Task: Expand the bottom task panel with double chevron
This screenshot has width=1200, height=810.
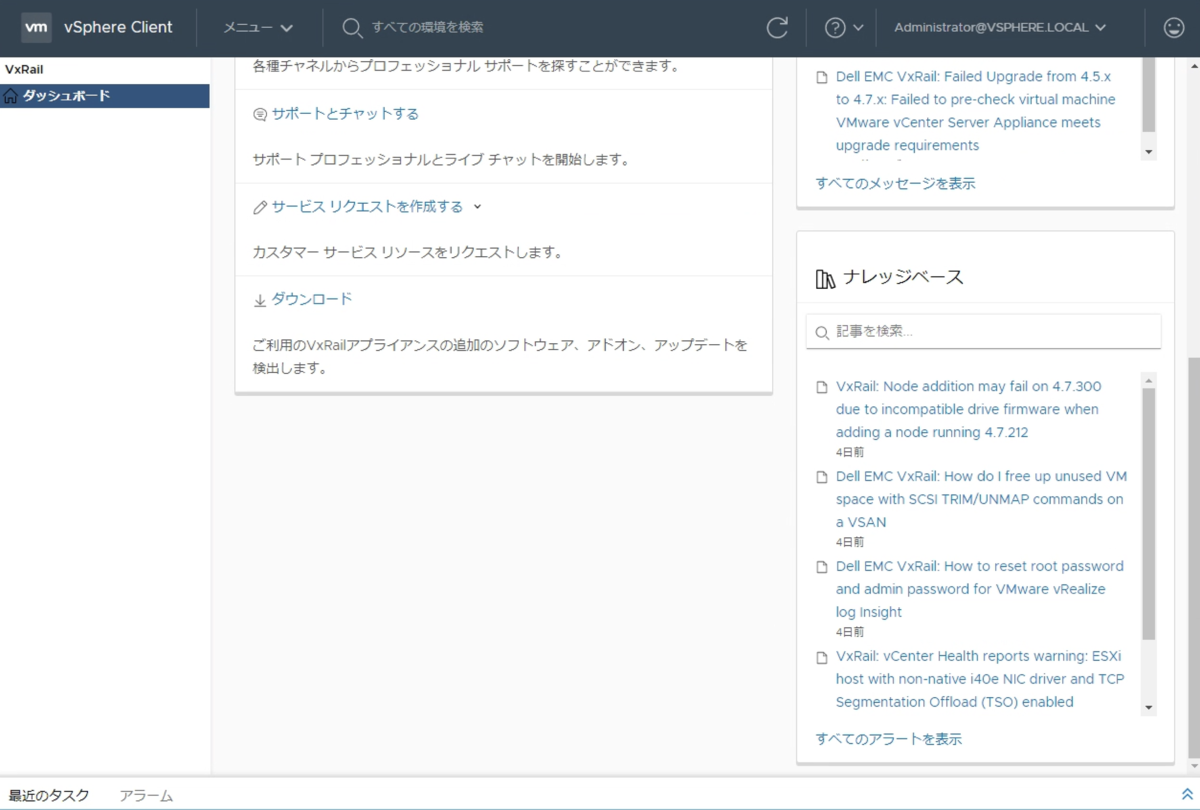Action: 1187,794
